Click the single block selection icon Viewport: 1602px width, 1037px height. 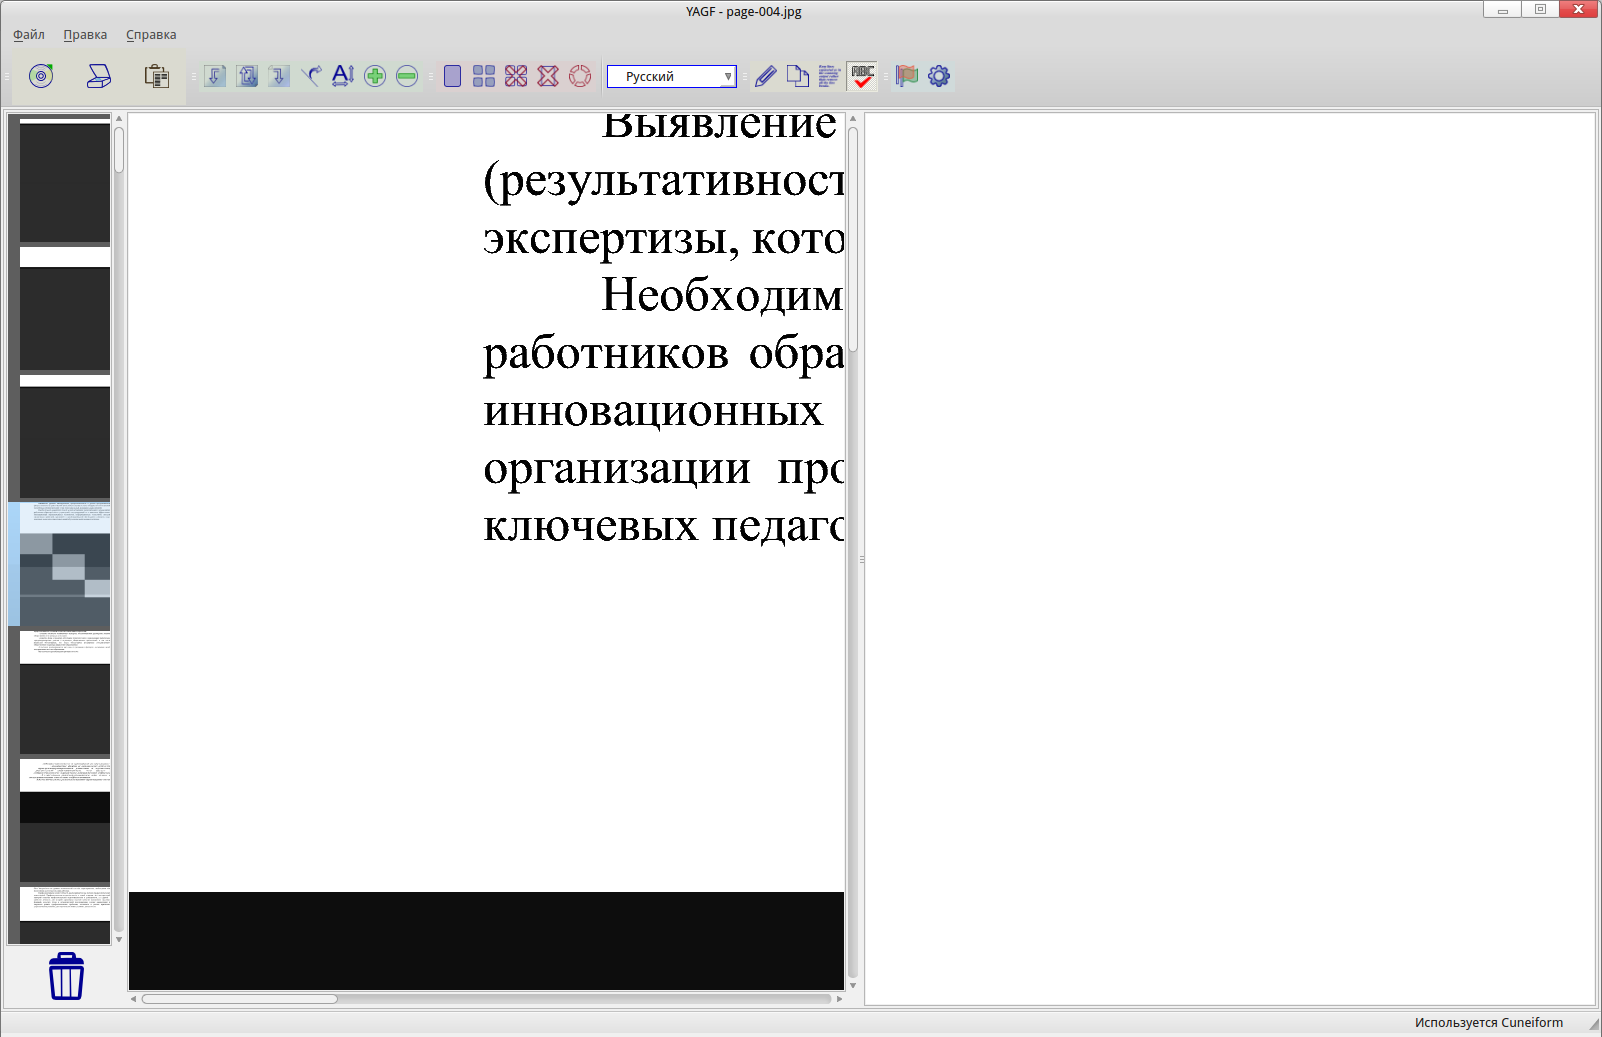click(x=452, y=76)
